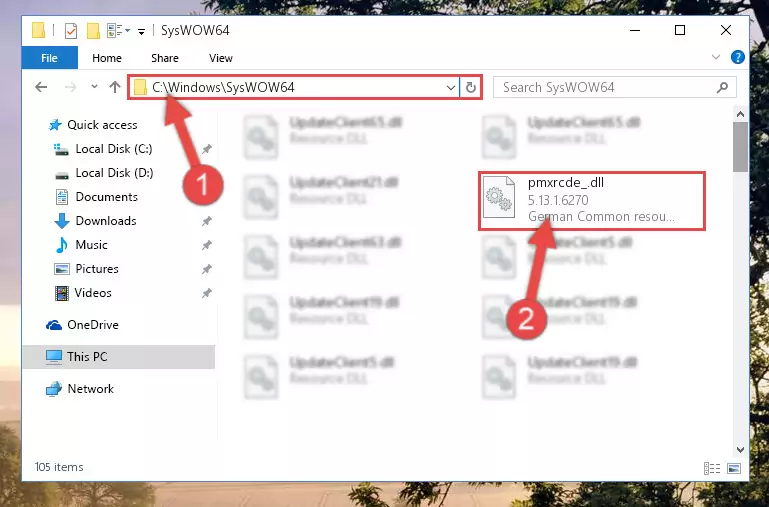Switch to the Home ribbon tab
The height and width of the screenshot is (507, 769).
tap(107, 58)
